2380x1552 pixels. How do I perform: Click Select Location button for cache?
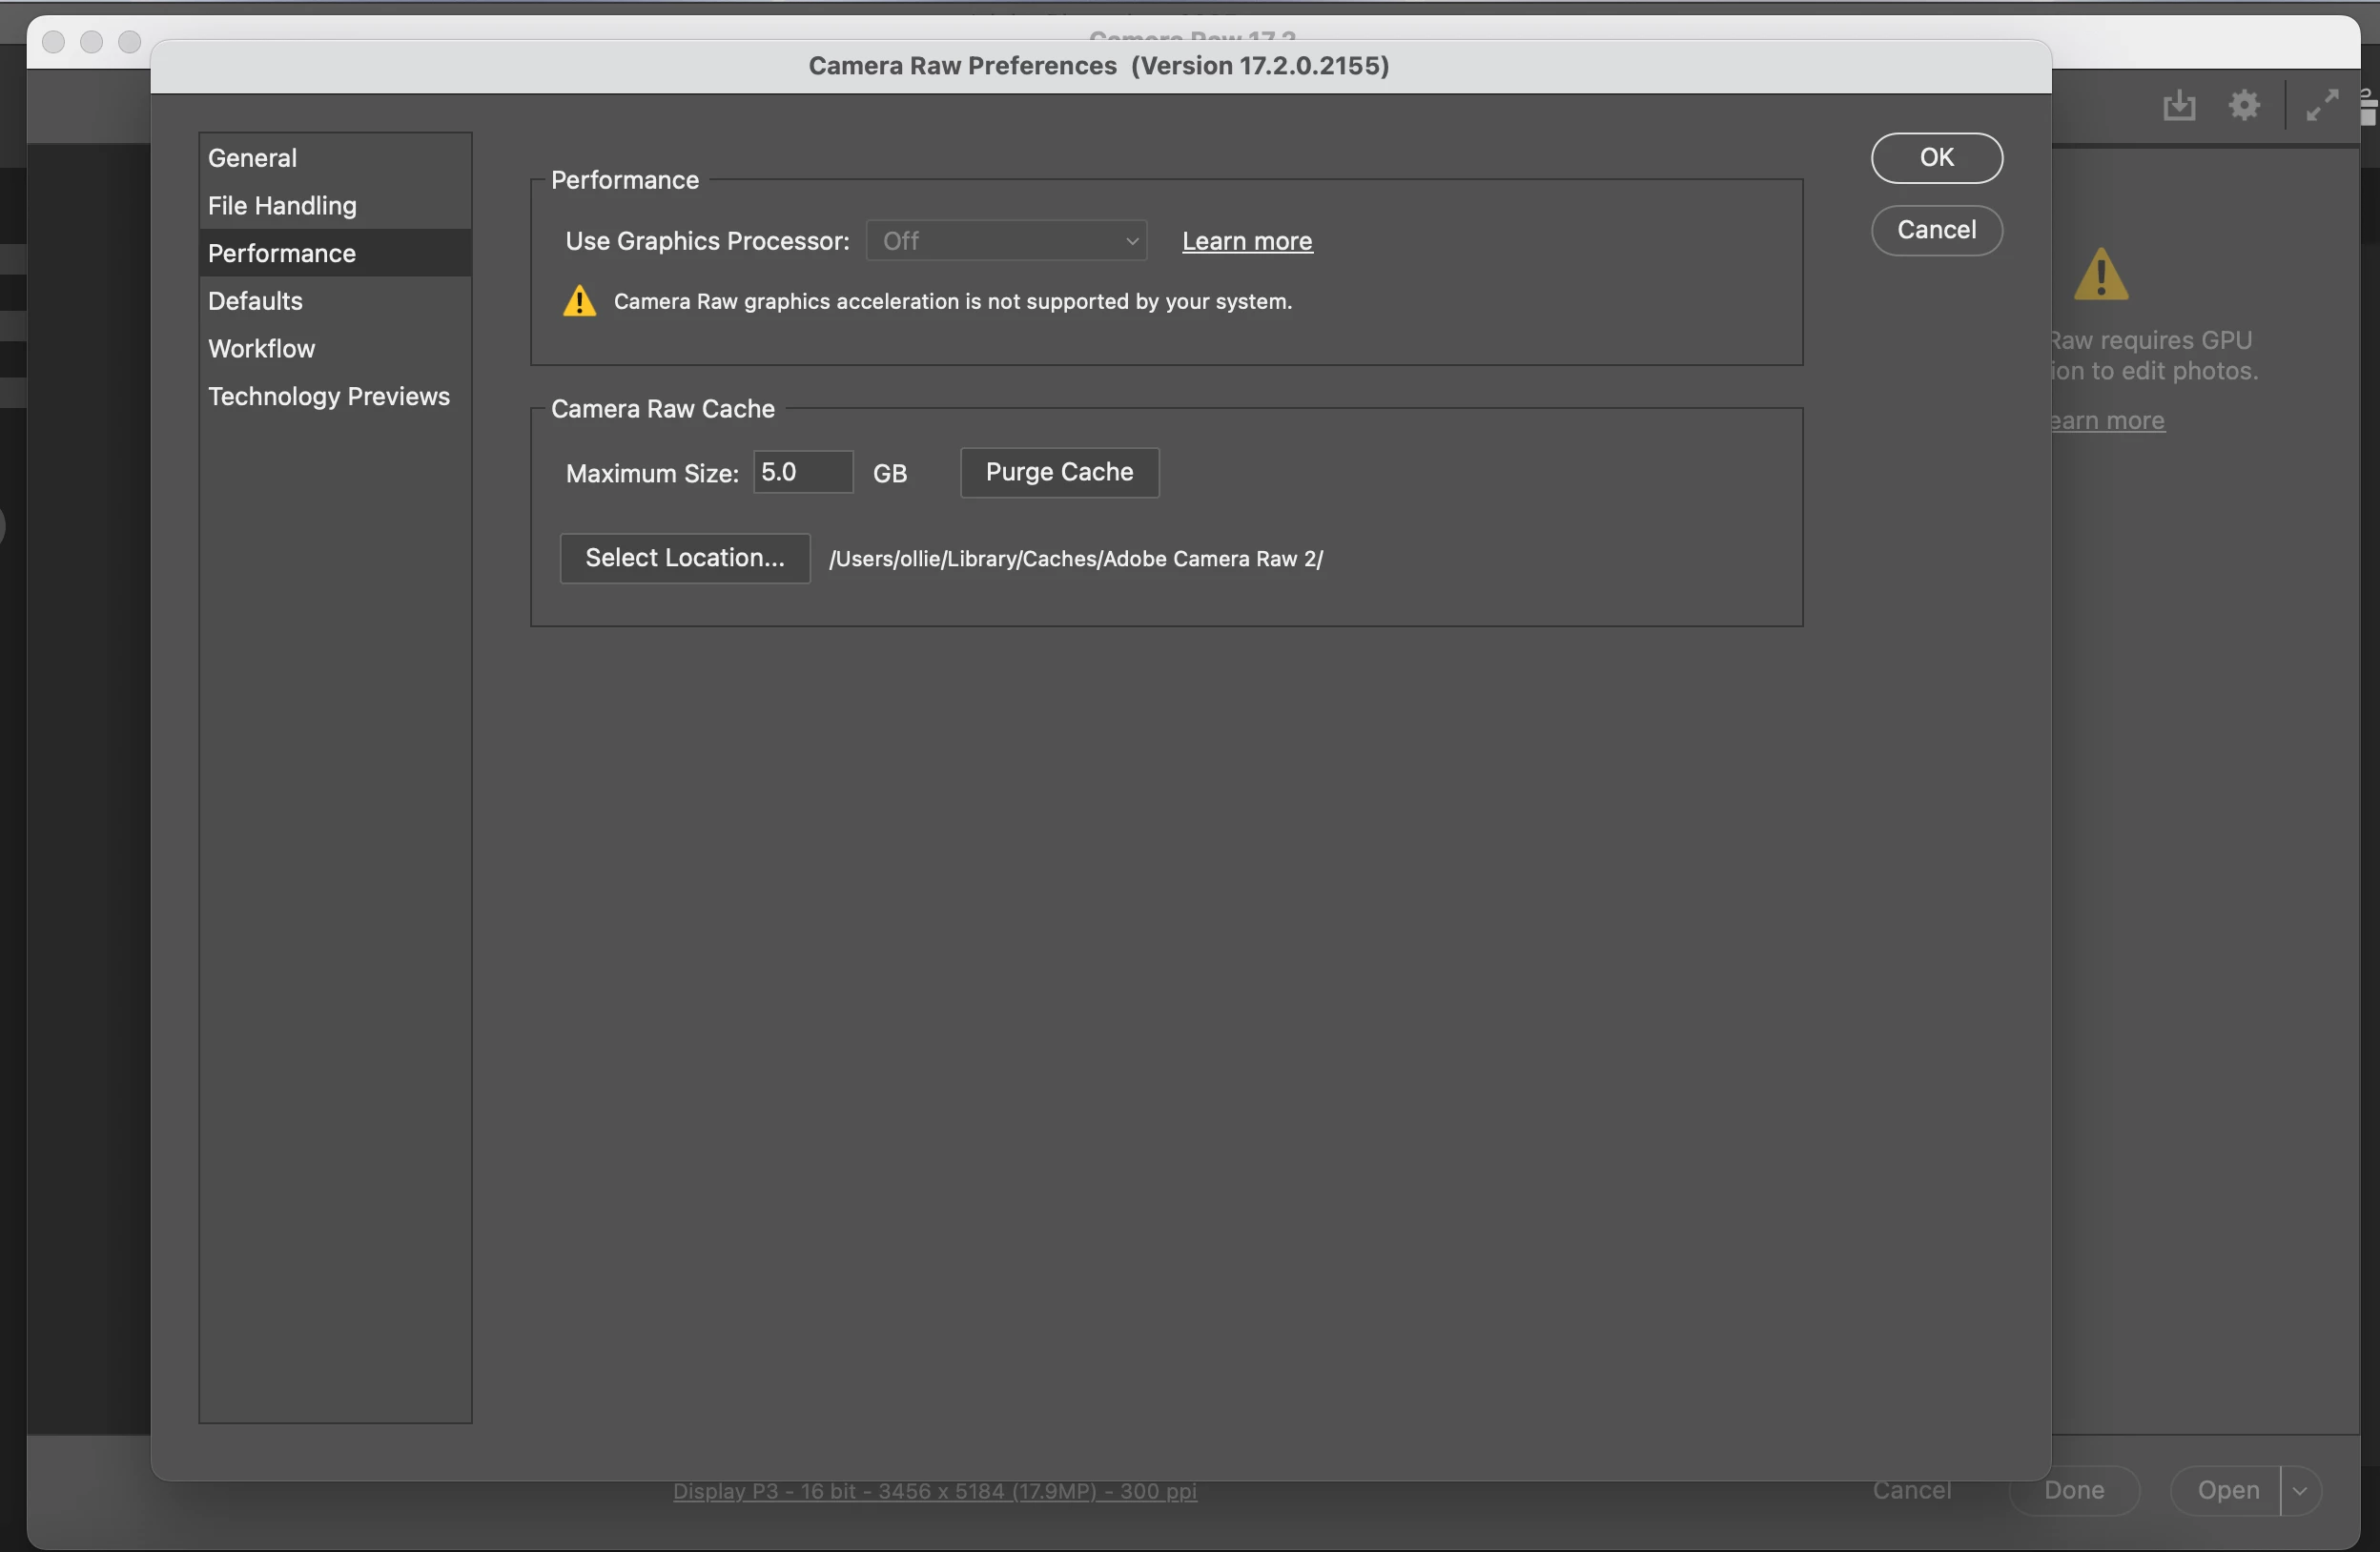coord(684,558)
